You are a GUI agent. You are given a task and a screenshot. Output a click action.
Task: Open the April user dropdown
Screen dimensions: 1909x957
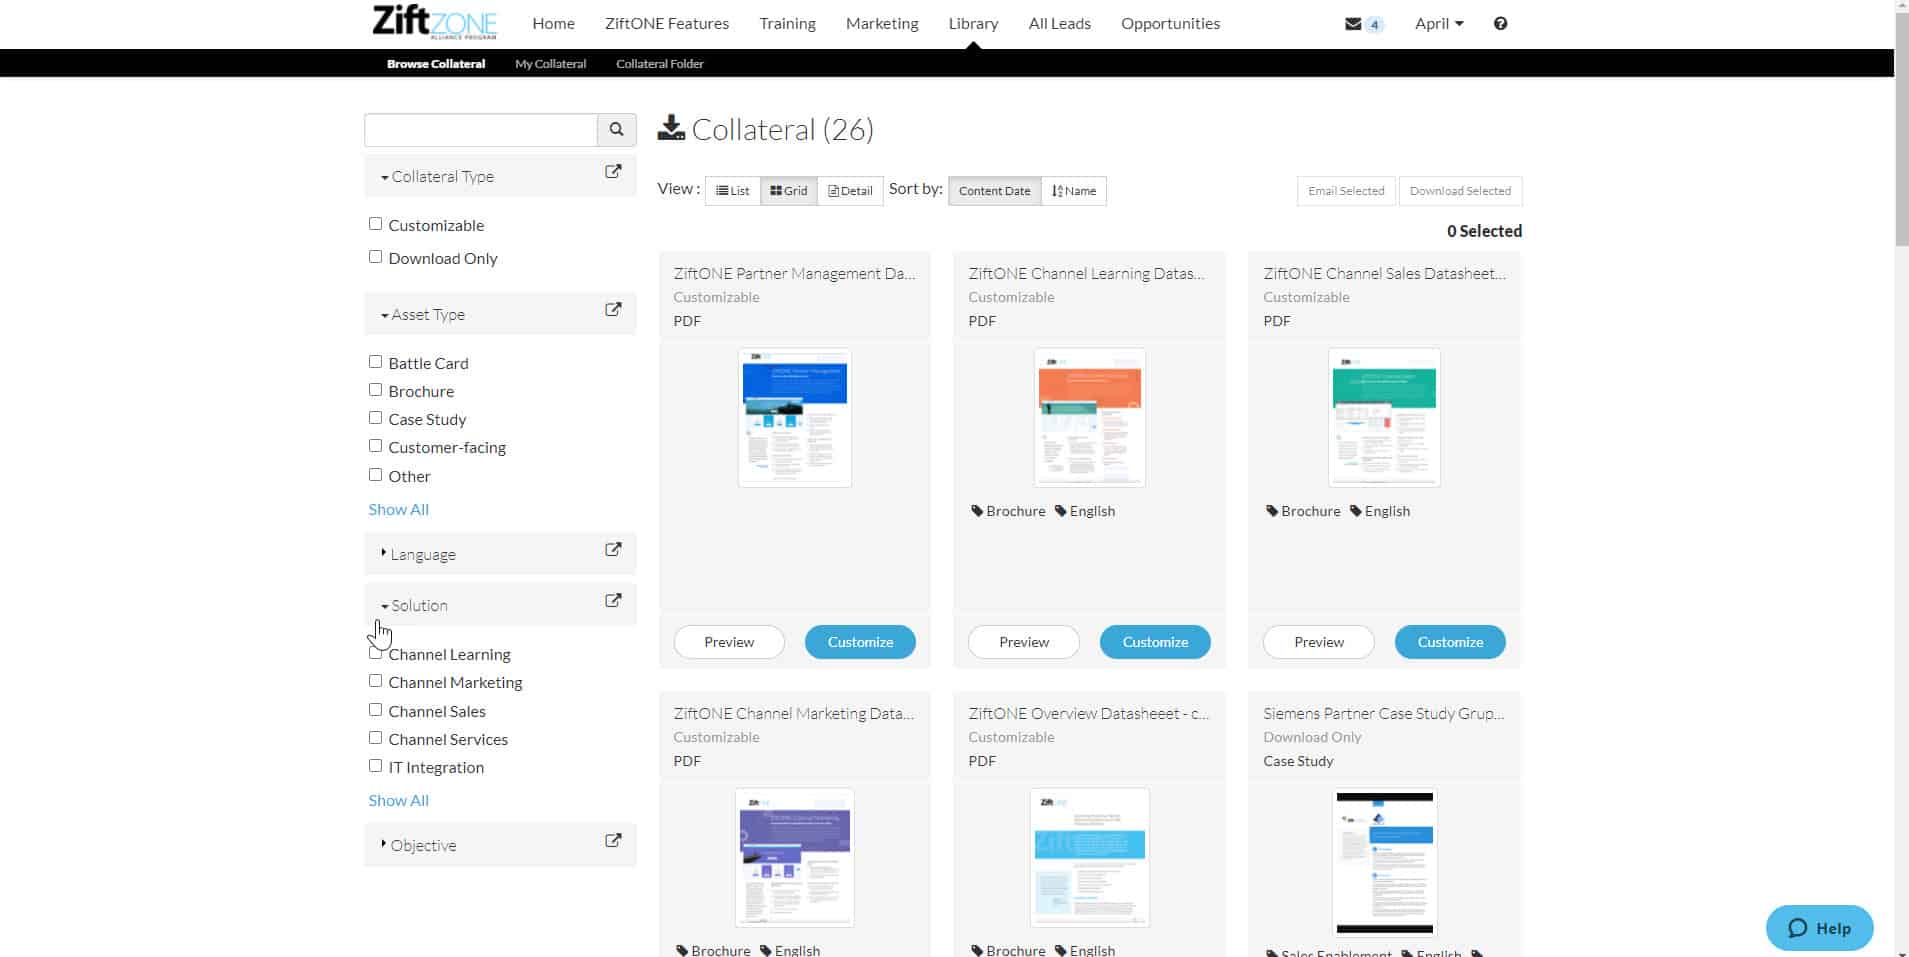[1438, 24]
